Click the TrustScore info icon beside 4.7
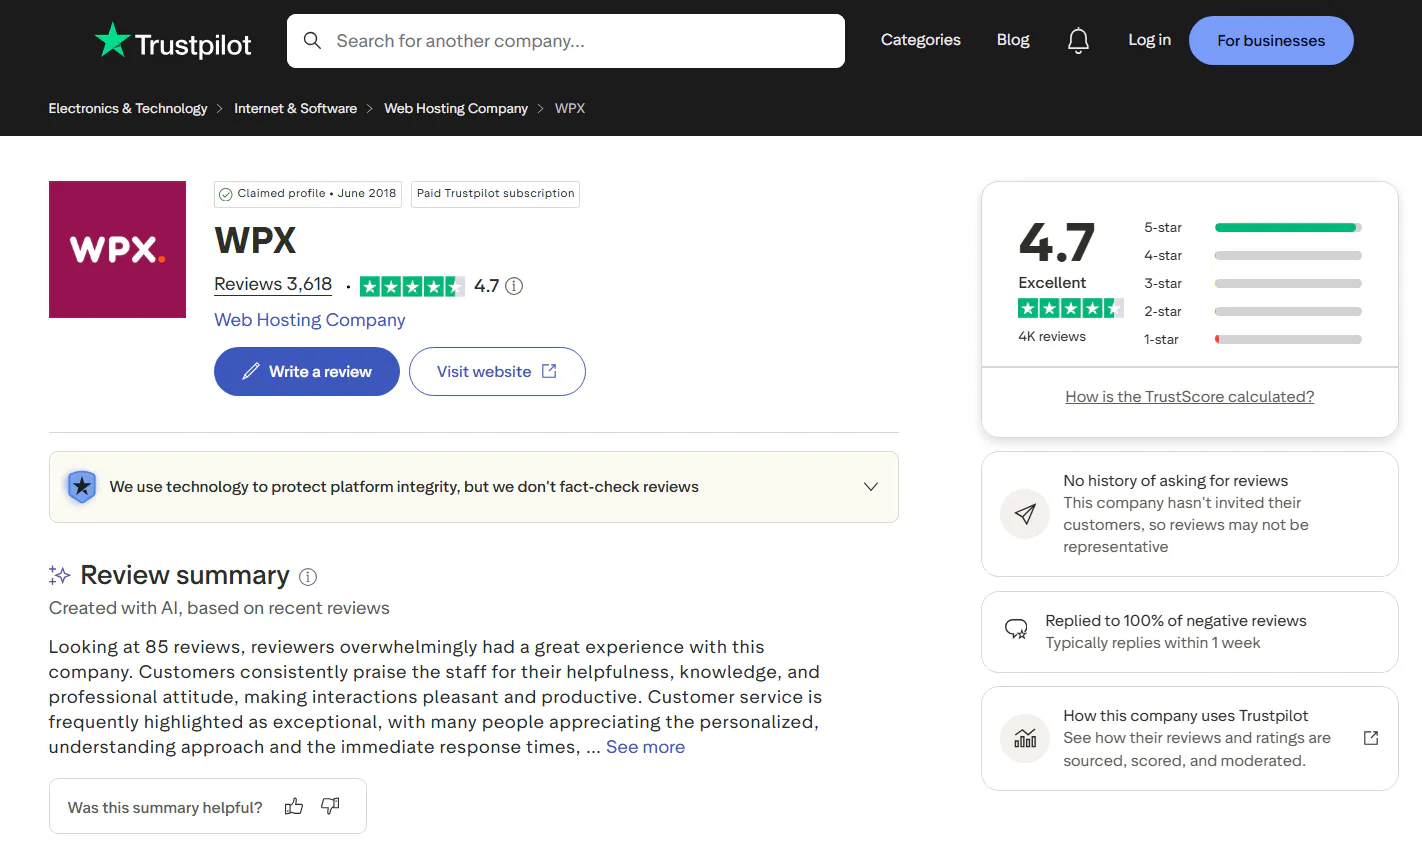Screen dimensions: 1422x862 (514, 286)
